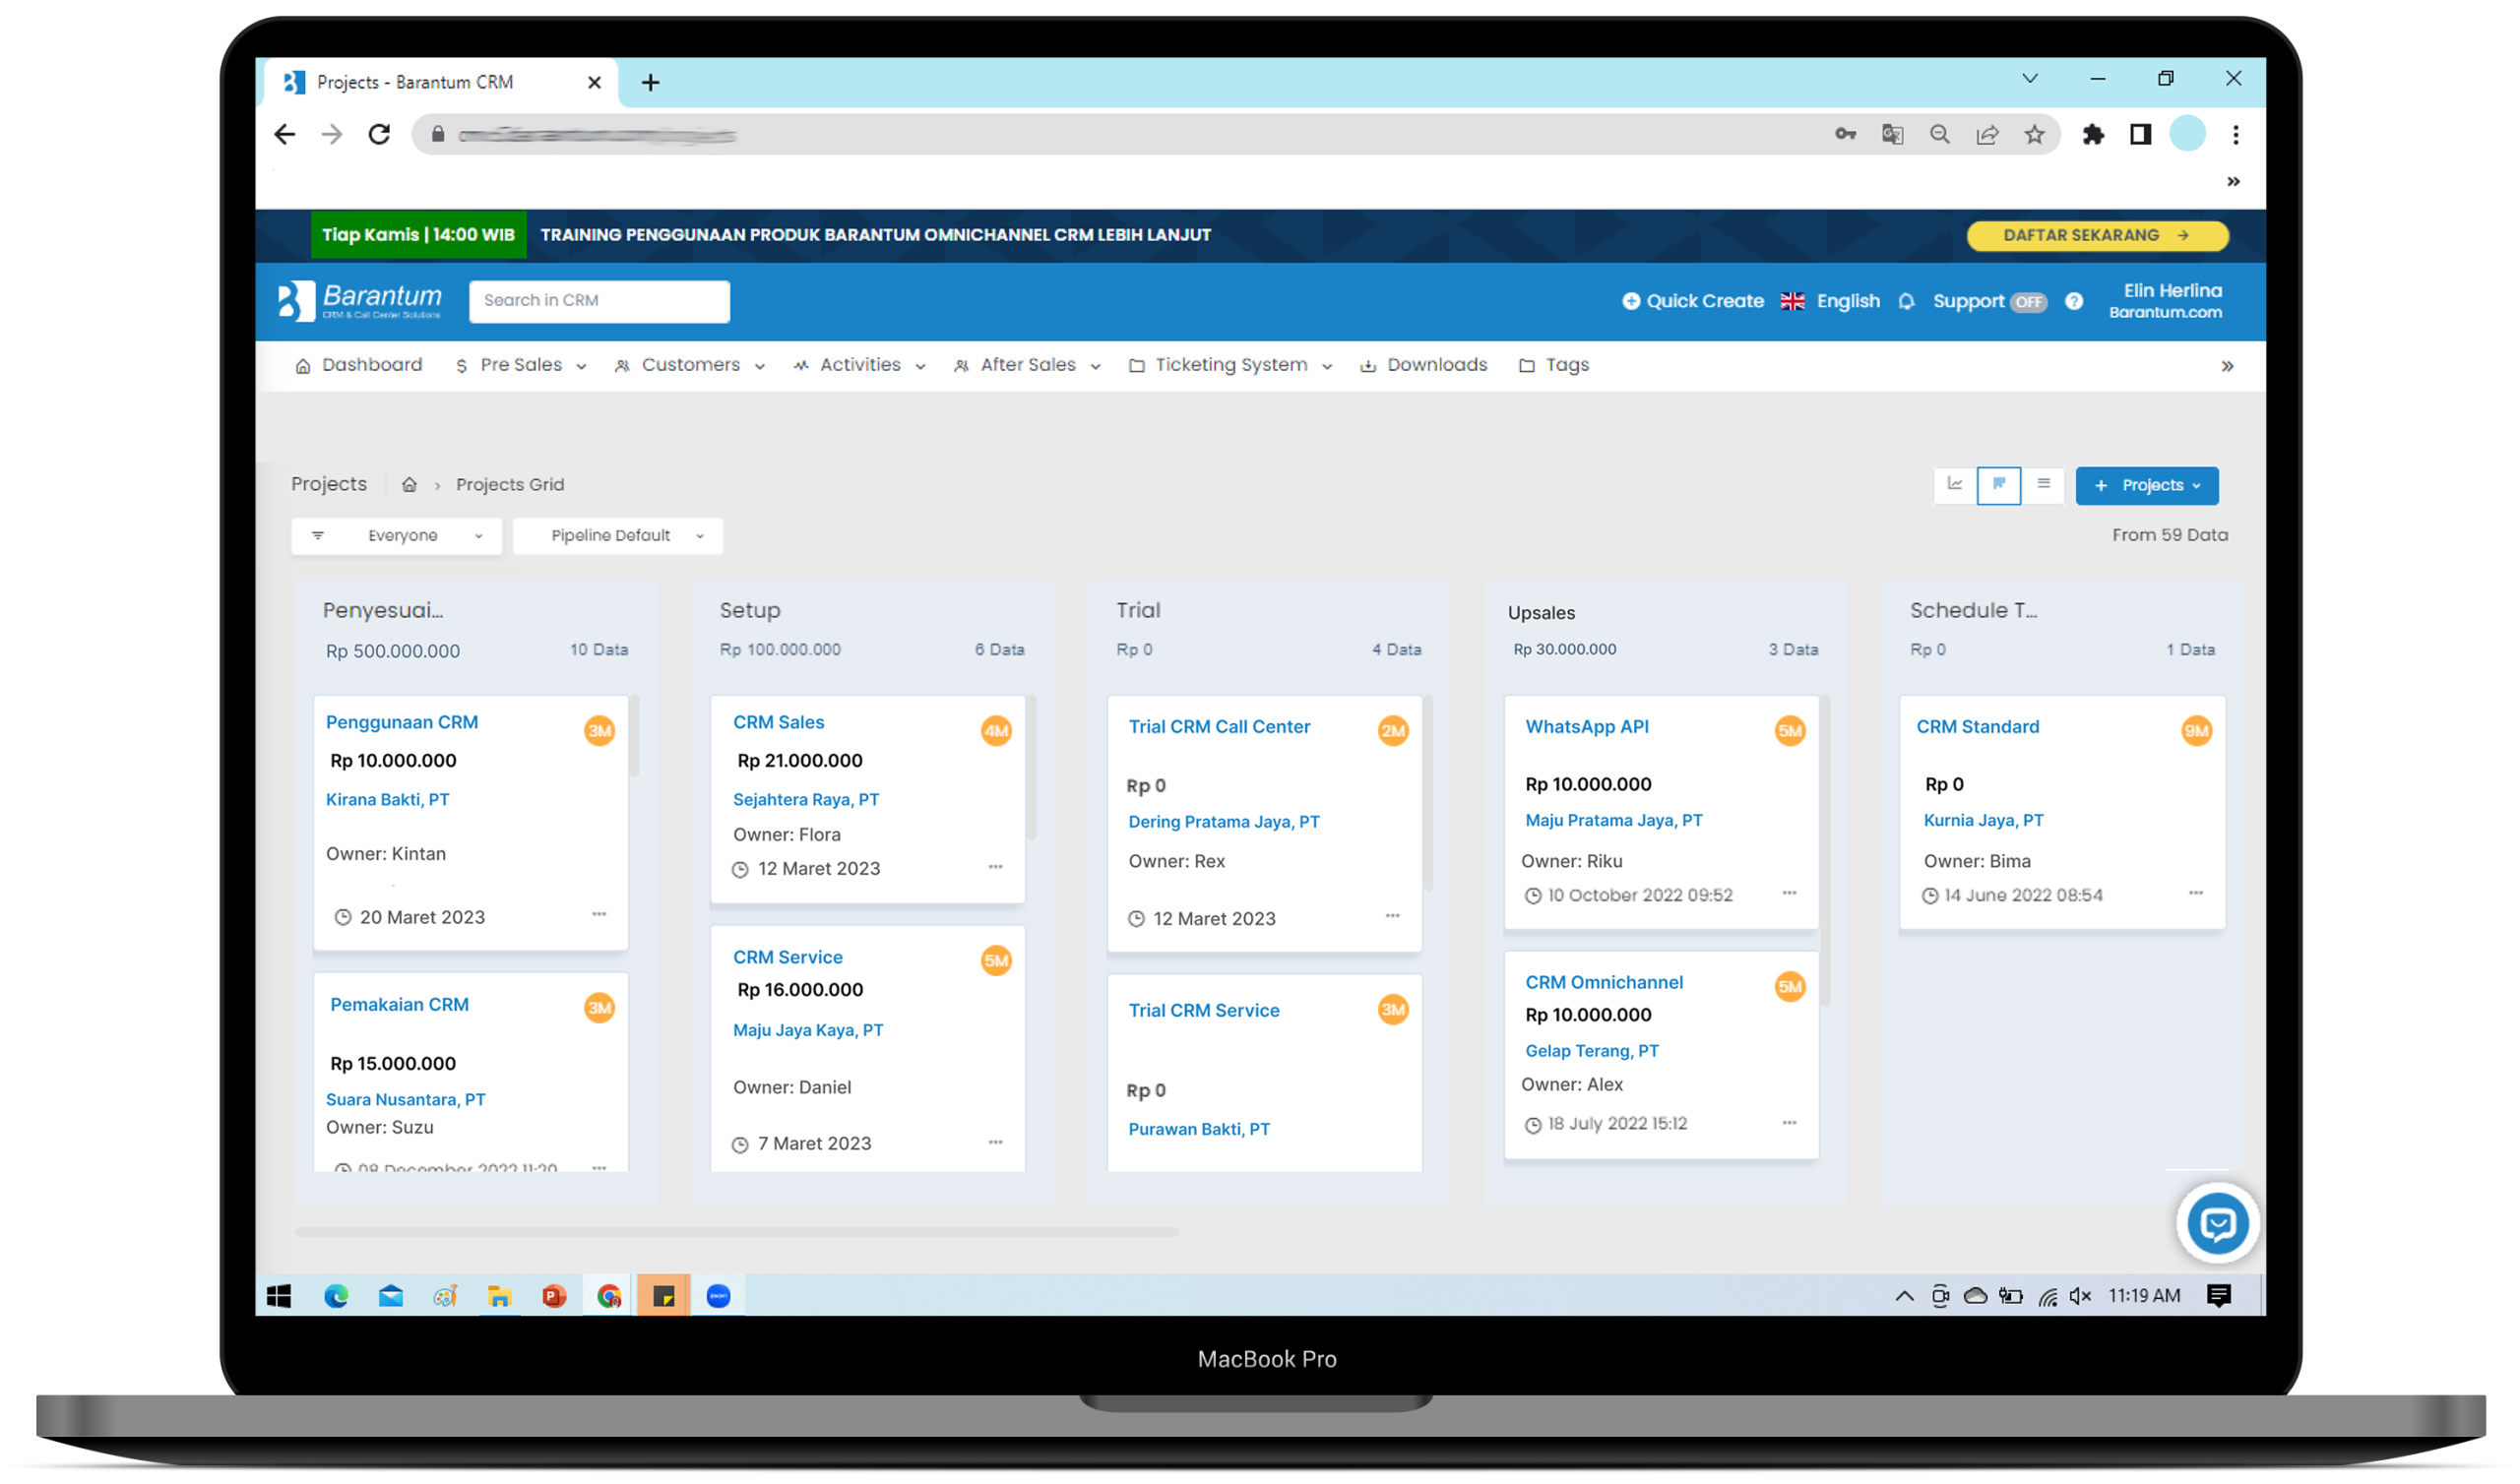Image resolution: width=2520 pixels, height=1484 pixels.
Task: Click the Penggunaan CRM project link
Action: [x=402, y=722]
